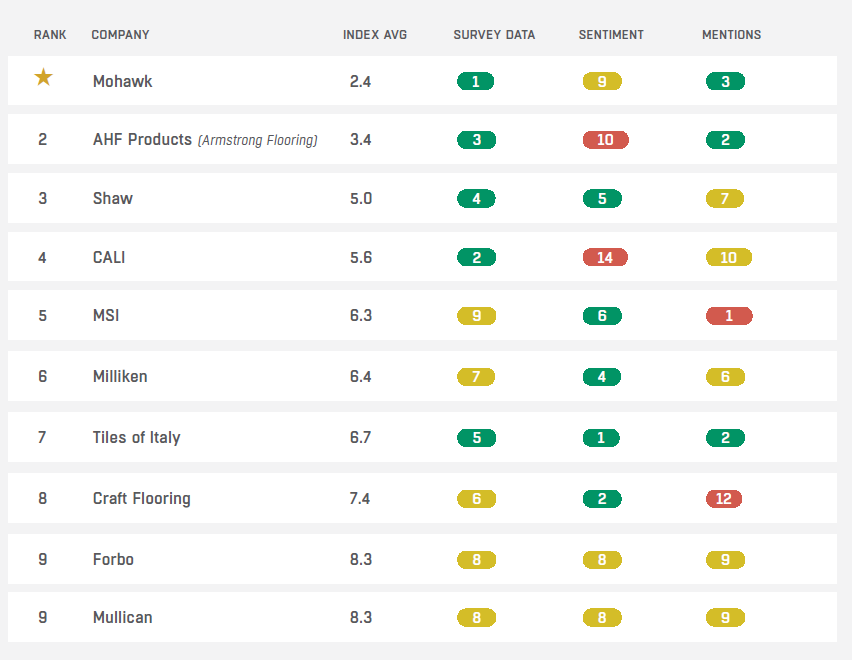Image resolution: width=852 pixels, height=660 pixels.
Task: Sort by the COMPANY column header
Action: coord(120,35)
